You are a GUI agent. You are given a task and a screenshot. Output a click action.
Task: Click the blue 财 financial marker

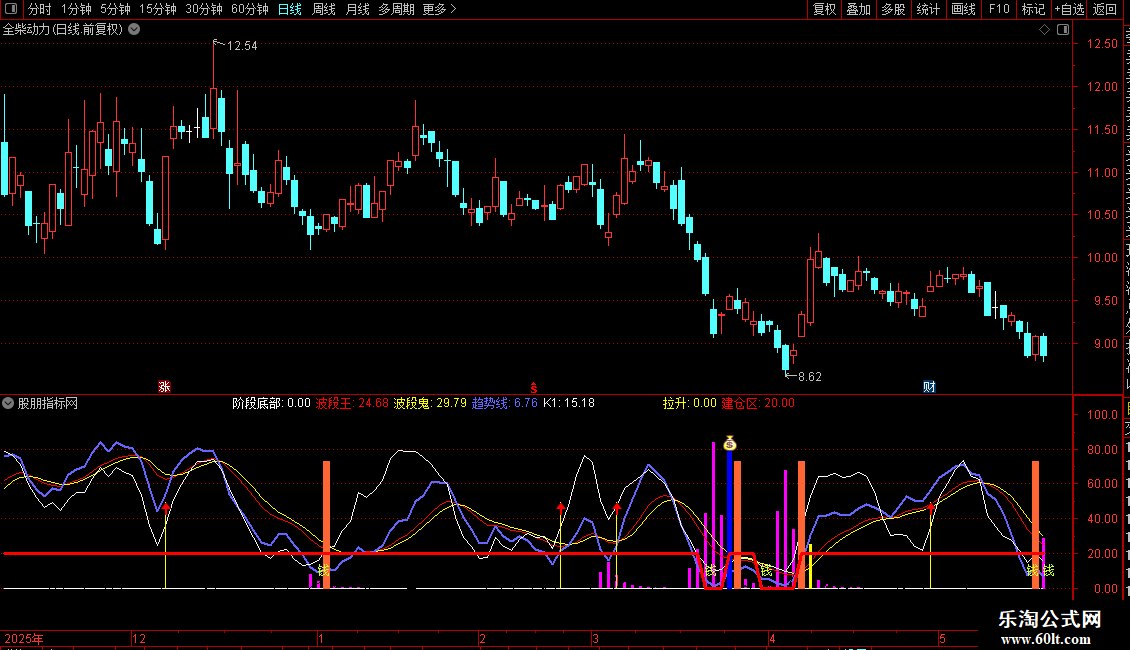929,387
